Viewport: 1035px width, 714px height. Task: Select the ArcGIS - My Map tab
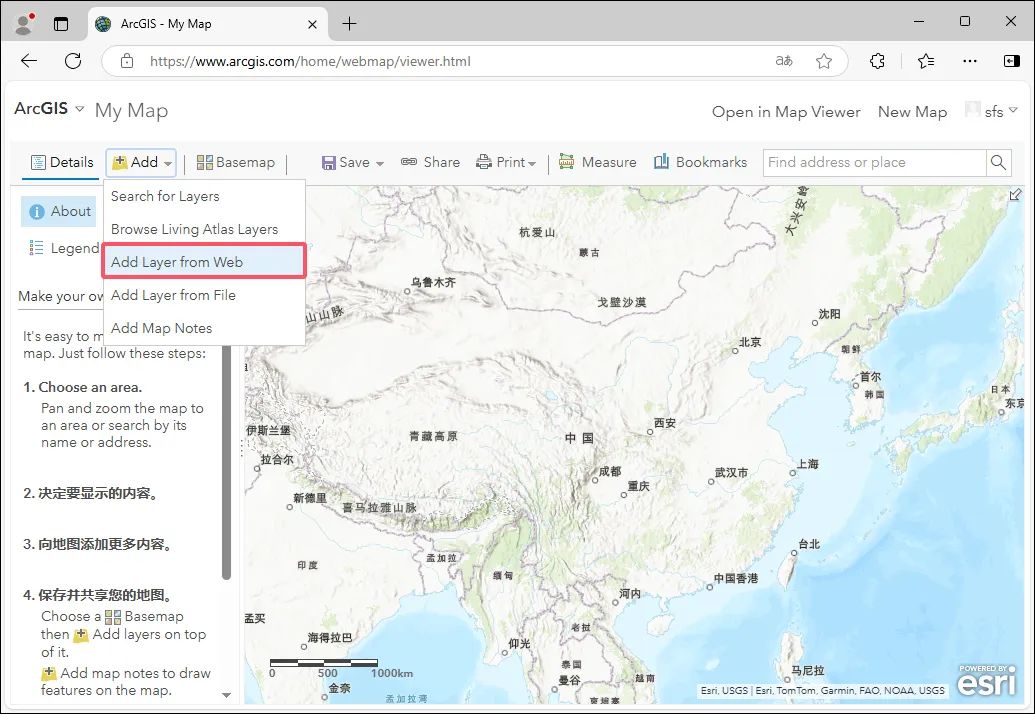[x=207, y=24]
